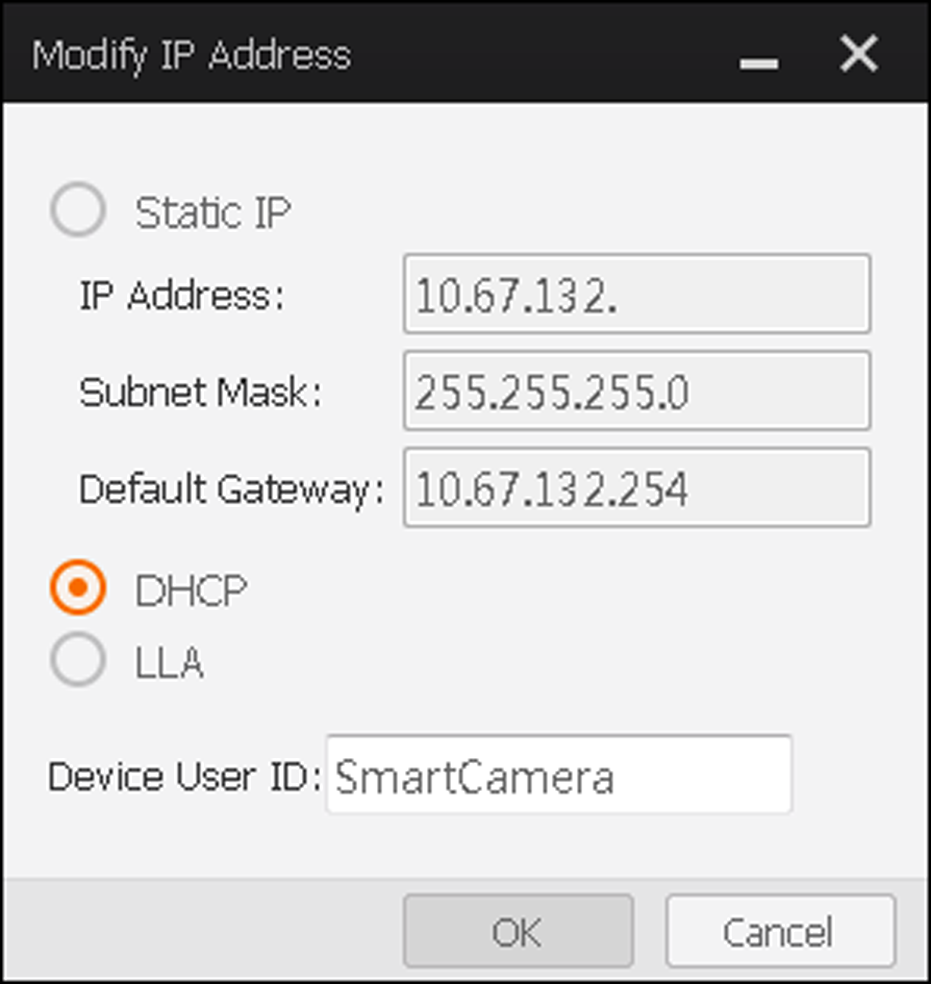
Task: Click the Default Gateway field
Action: (636, 488)
